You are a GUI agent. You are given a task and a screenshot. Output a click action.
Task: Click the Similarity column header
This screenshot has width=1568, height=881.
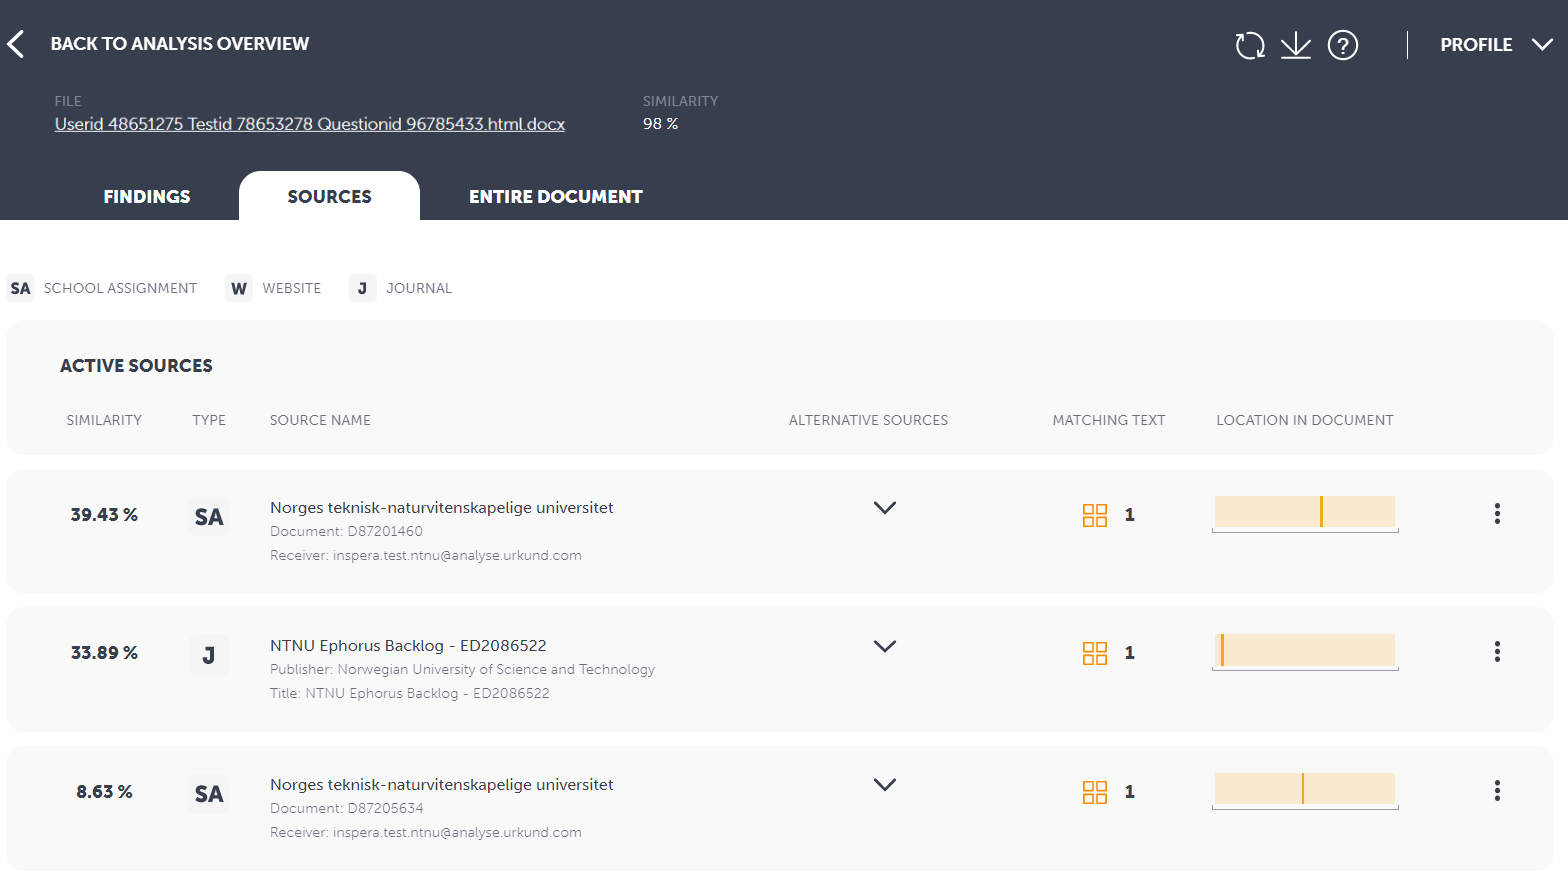(x=104, y=420)
